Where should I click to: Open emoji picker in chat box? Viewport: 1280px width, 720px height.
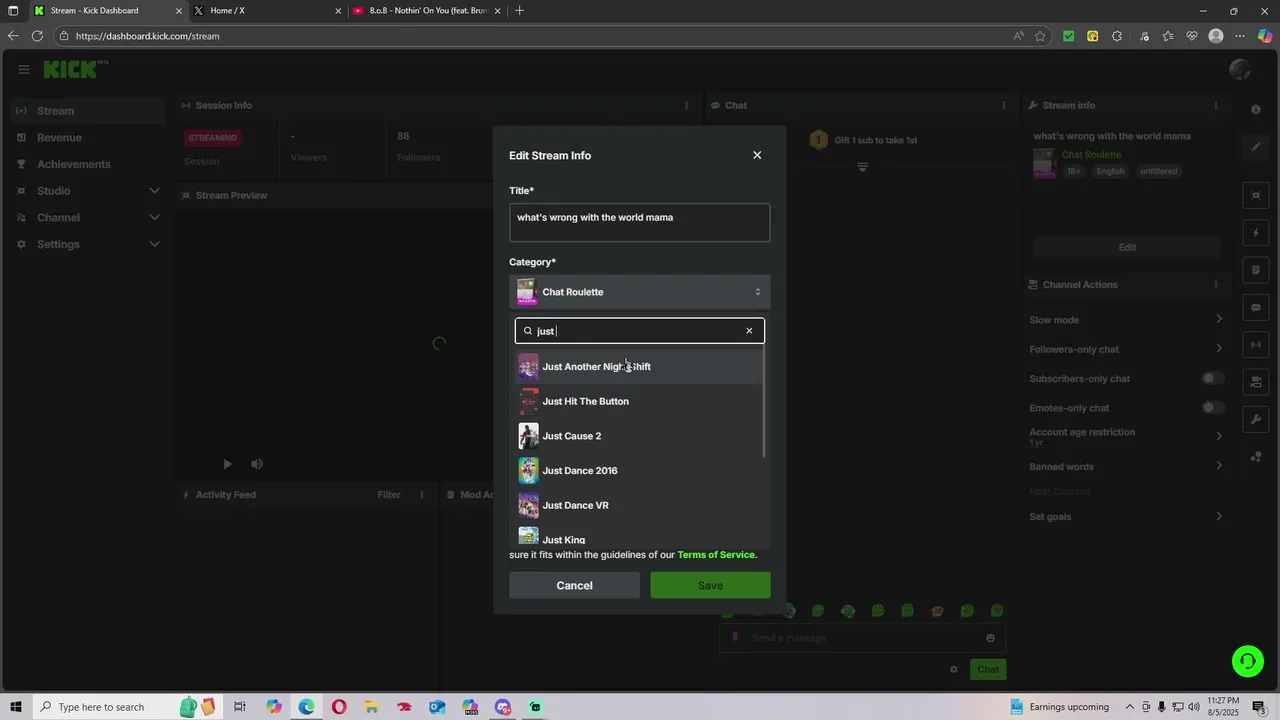[990, 638]
